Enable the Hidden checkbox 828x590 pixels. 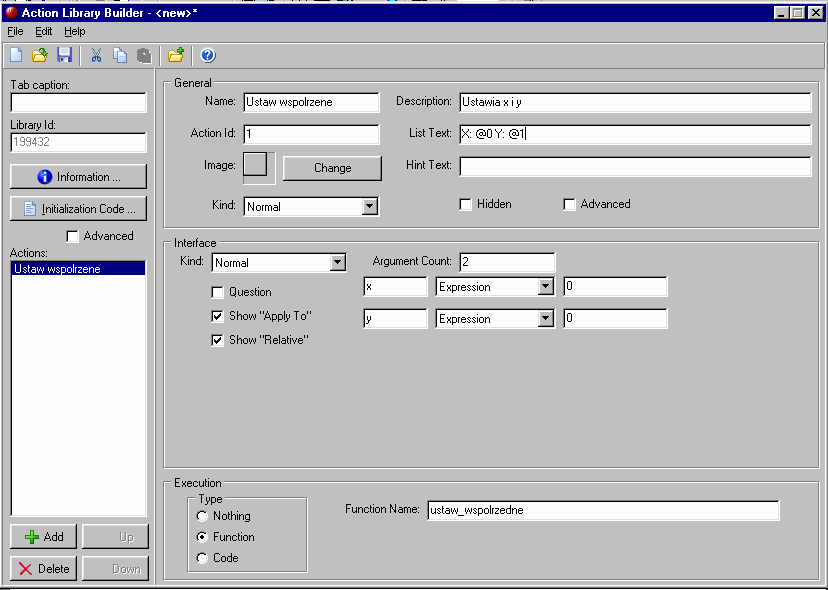point(465,204)
